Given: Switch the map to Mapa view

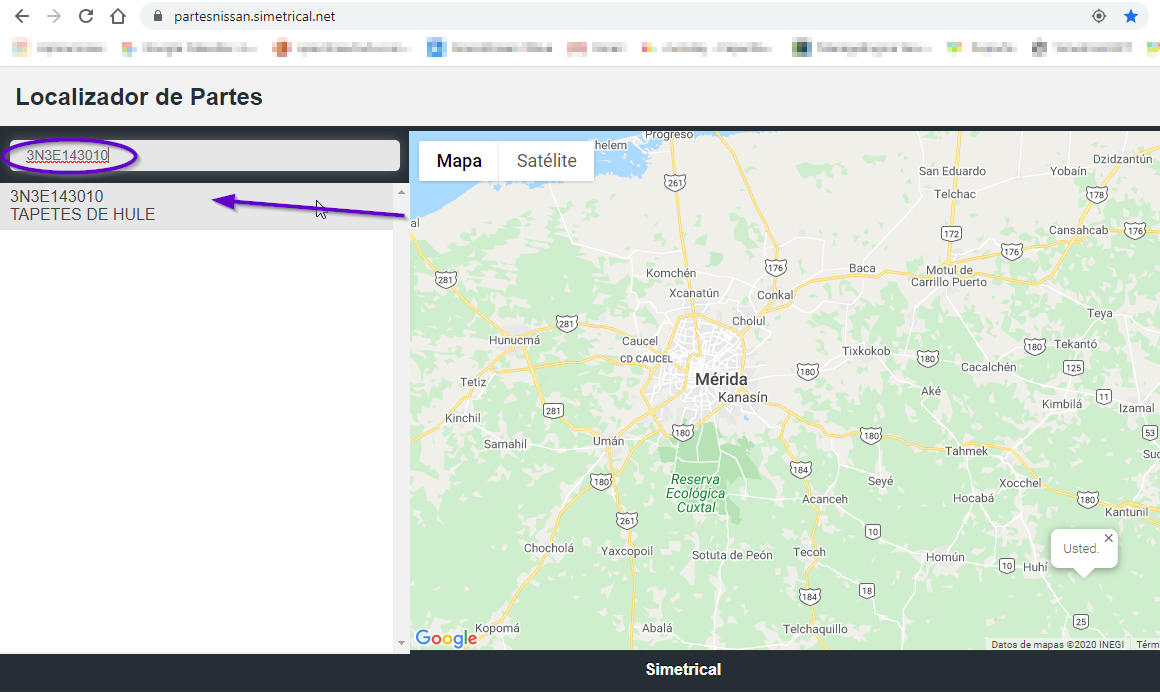Looking at the screenshot, I should pyautogui.click(x=459, y=161).
